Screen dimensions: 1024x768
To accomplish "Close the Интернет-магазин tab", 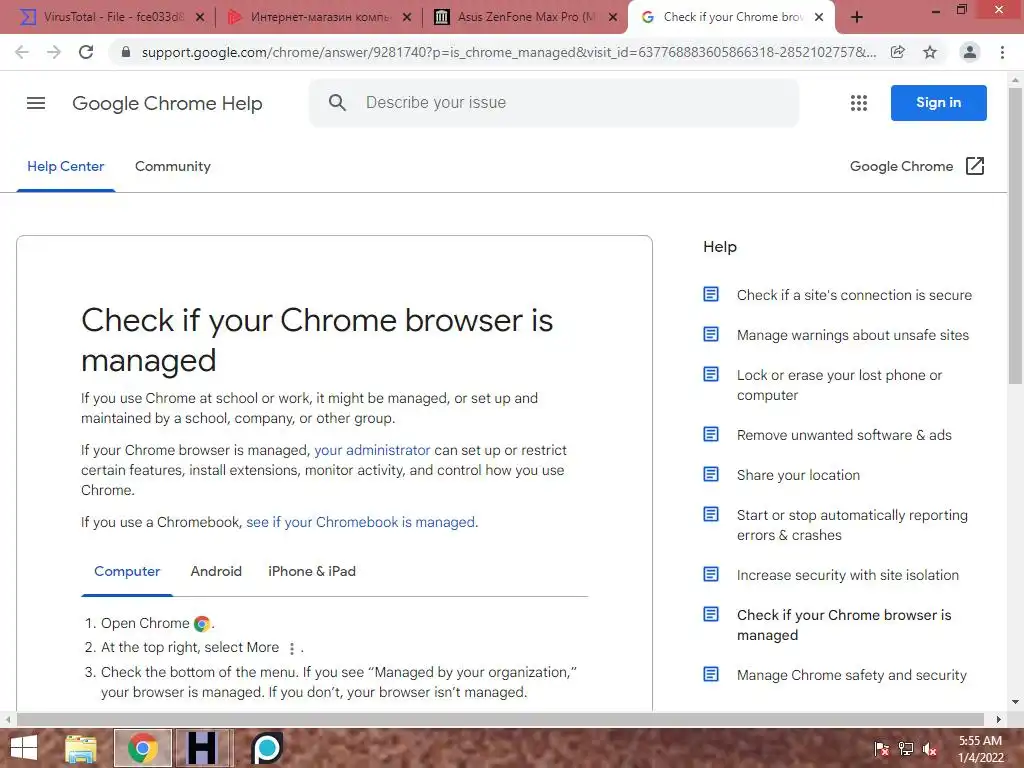I will click(x=407, y=17).
